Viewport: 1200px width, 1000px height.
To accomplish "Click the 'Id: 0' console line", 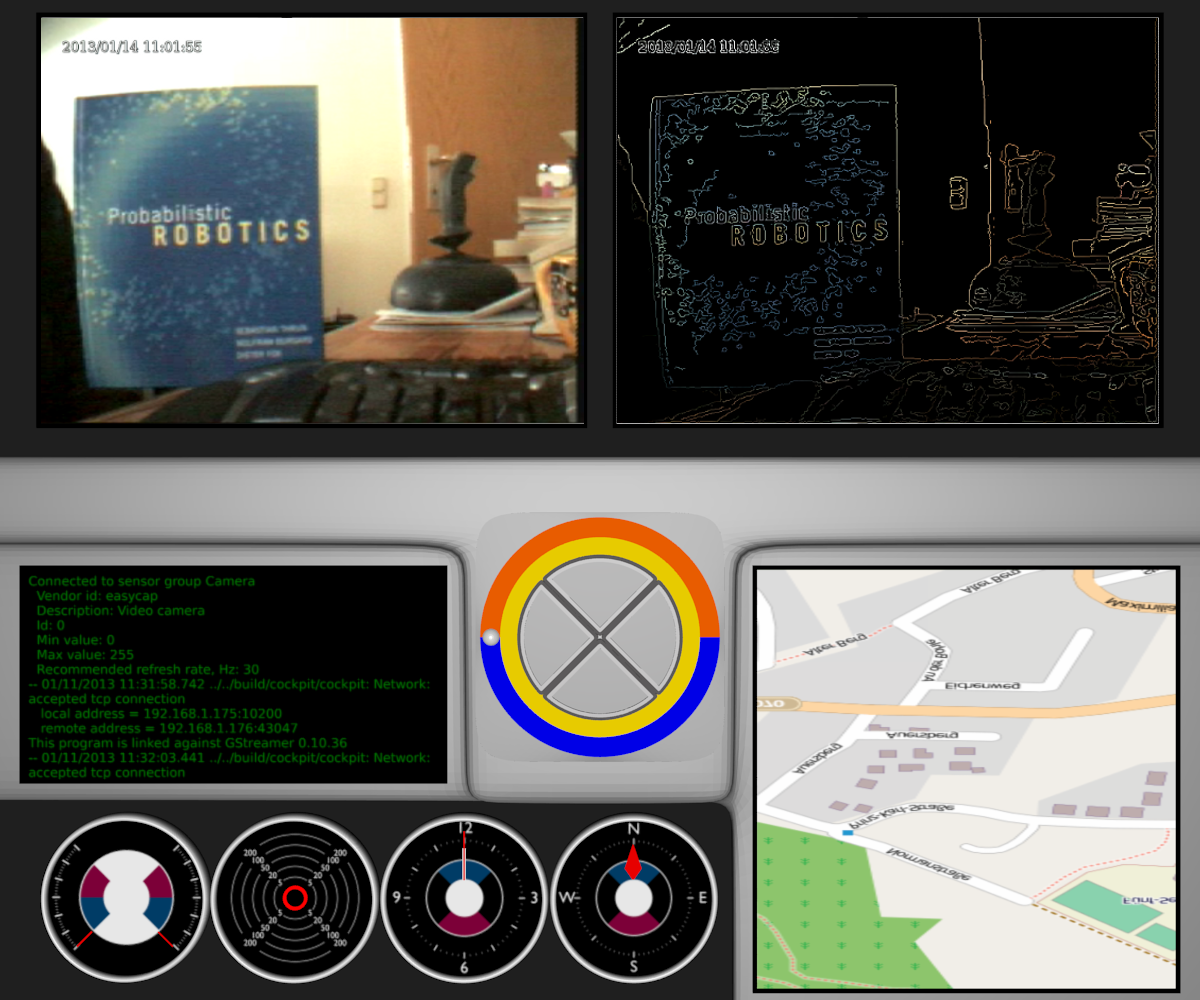I will coord(51,625).
